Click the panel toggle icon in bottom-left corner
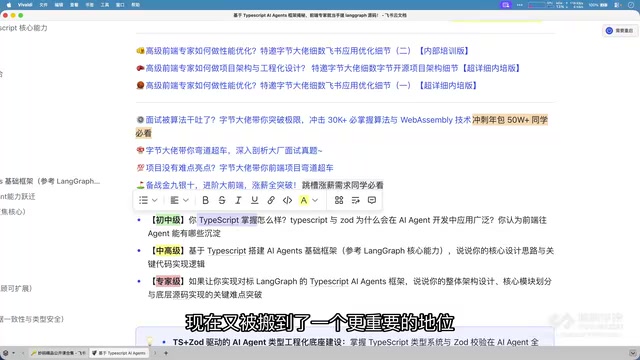Image resolution: width=640 pixels, height=360 pixels. pyautogui.click(x=5, y=353)
